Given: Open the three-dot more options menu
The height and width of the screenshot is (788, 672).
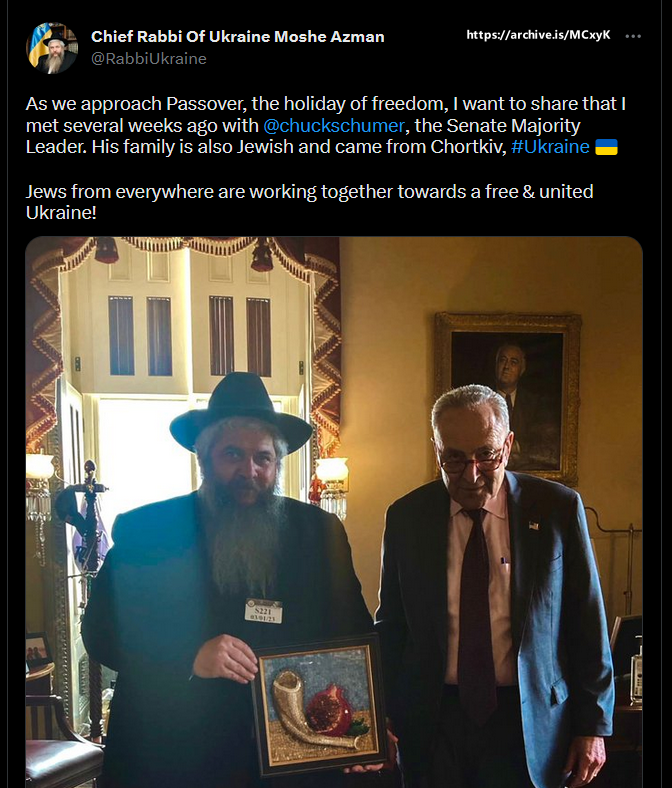Looking at the screenshot, I should point(633,36).
